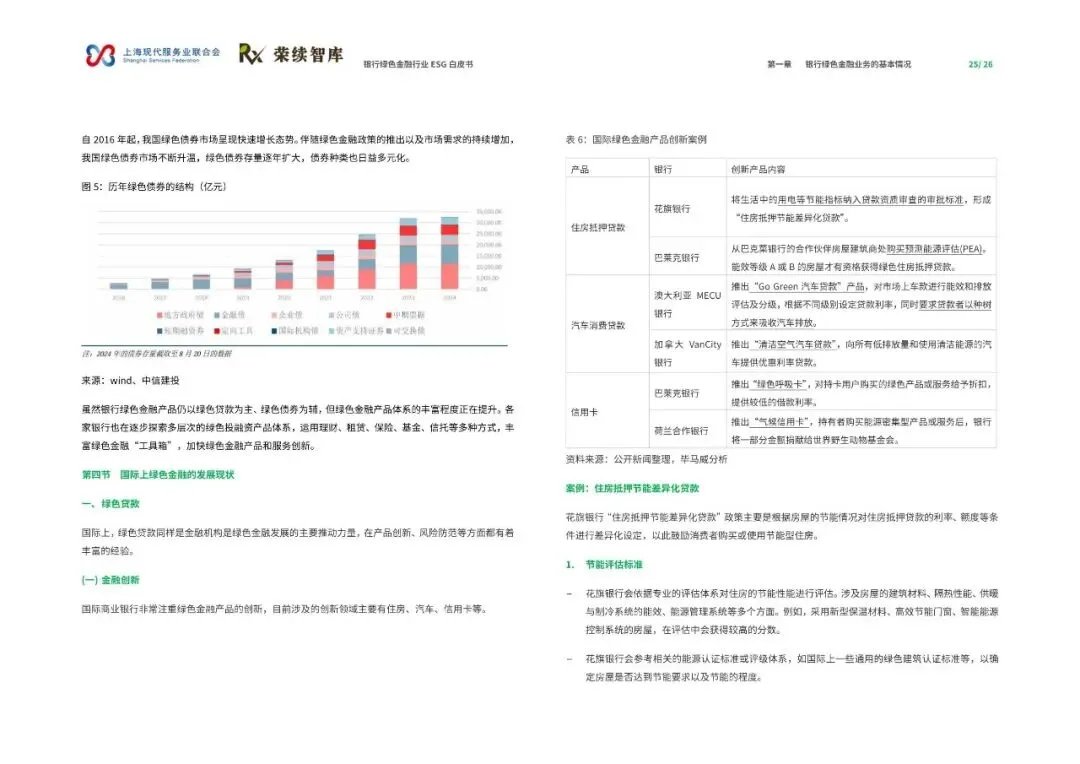Click subheading 一、绿色贷款
Image resolution: width=1080 pixels, height=764 pixels.
[110, 504]
